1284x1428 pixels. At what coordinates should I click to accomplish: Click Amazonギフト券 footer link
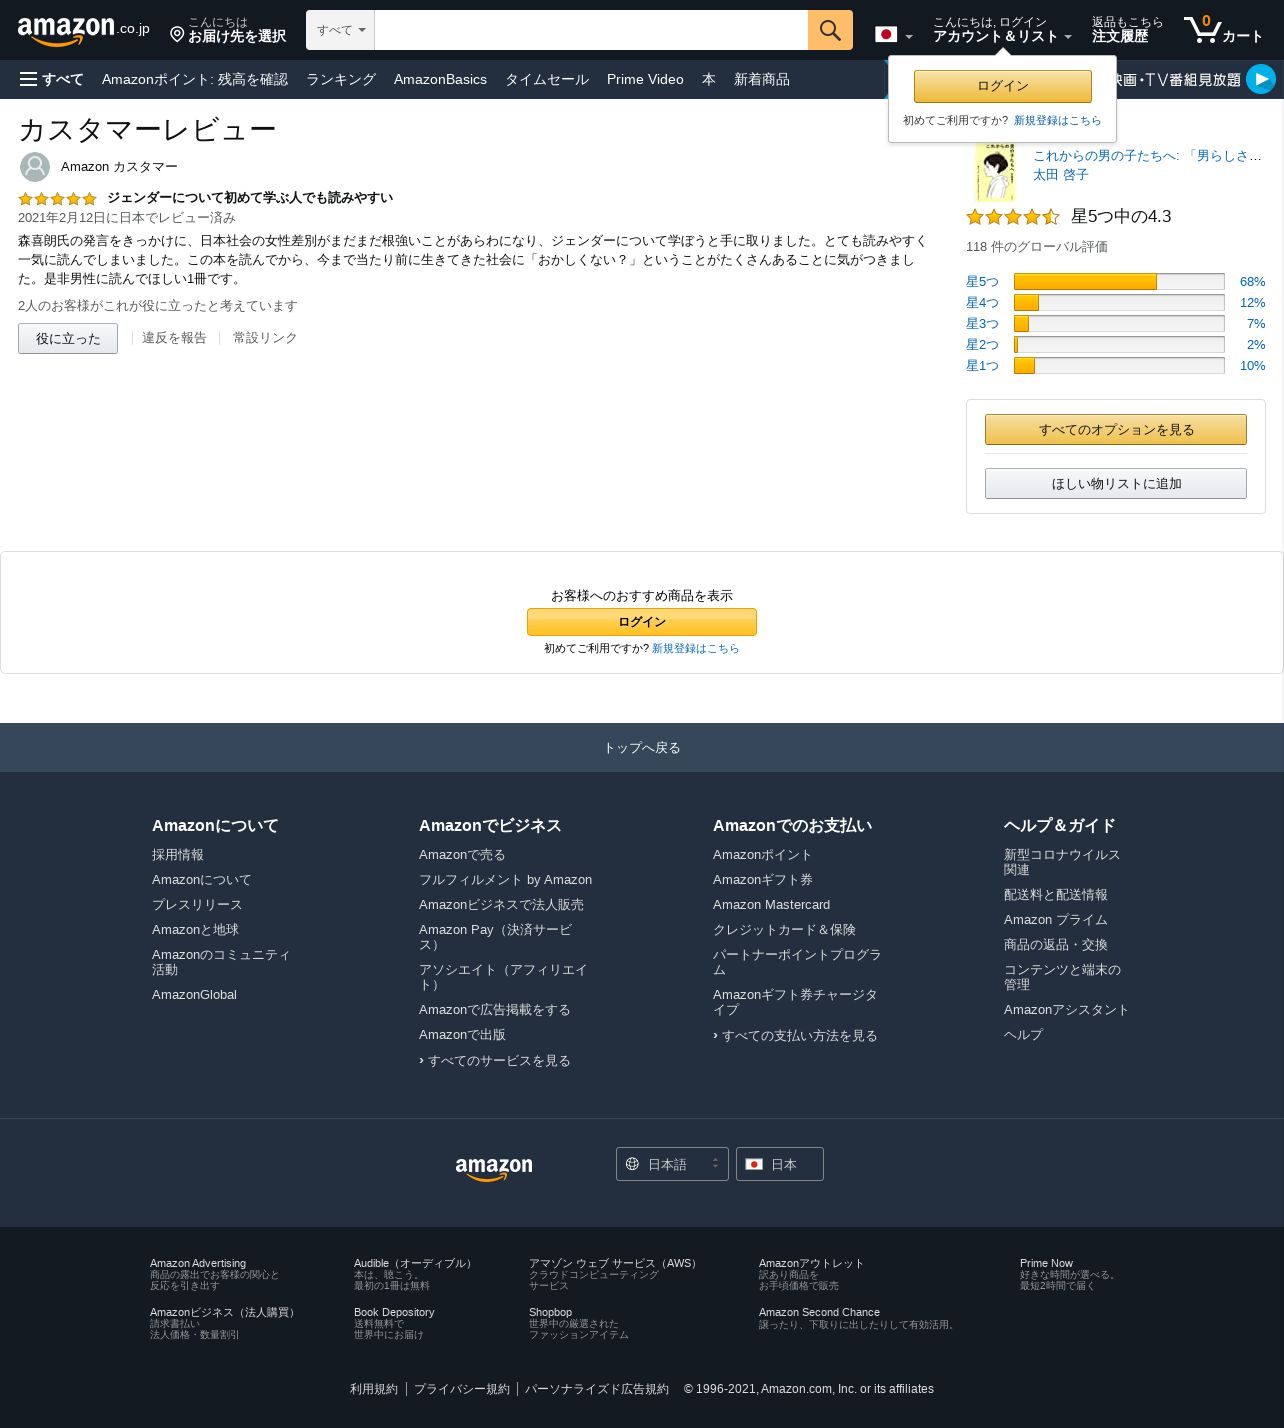click(763, 880)
